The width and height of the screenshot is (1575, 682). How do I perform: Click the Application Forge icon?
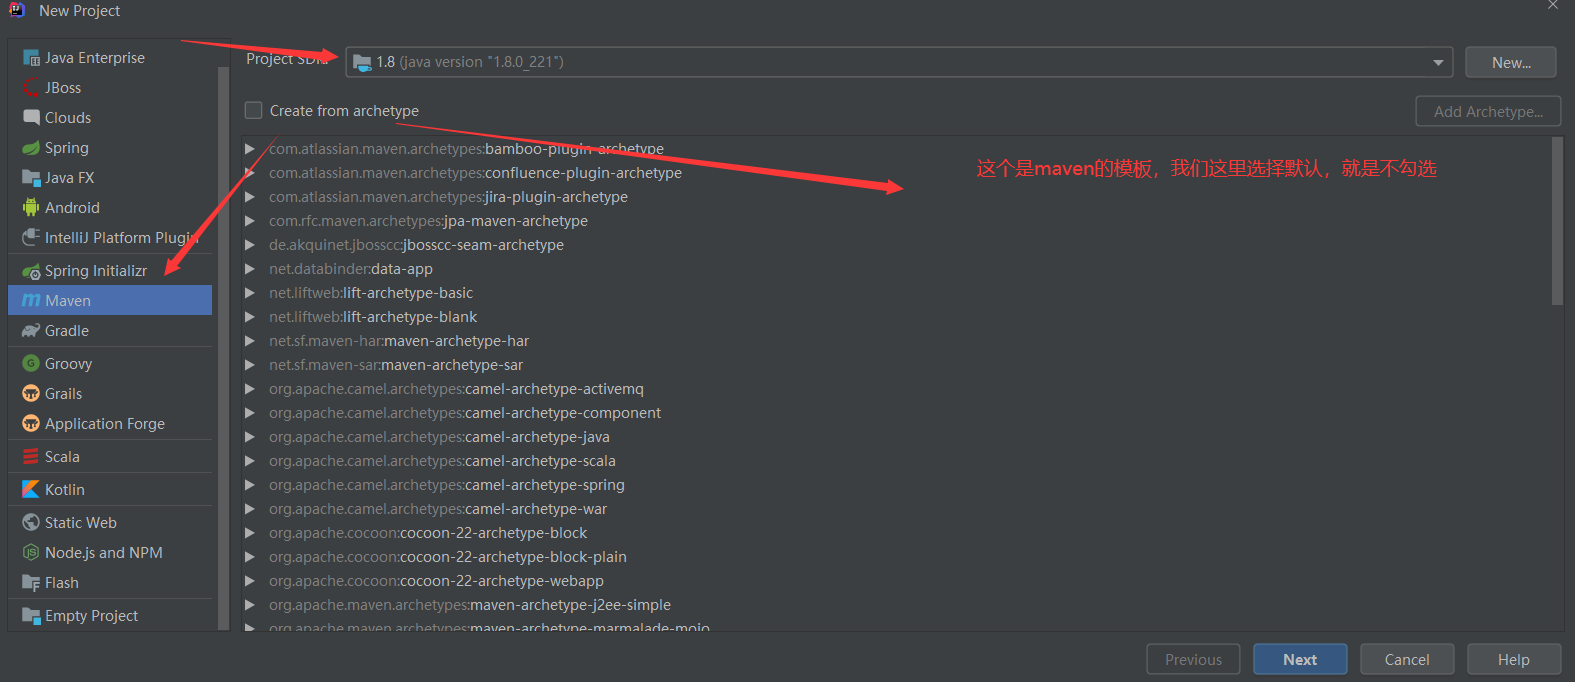(x=31, y=424)
